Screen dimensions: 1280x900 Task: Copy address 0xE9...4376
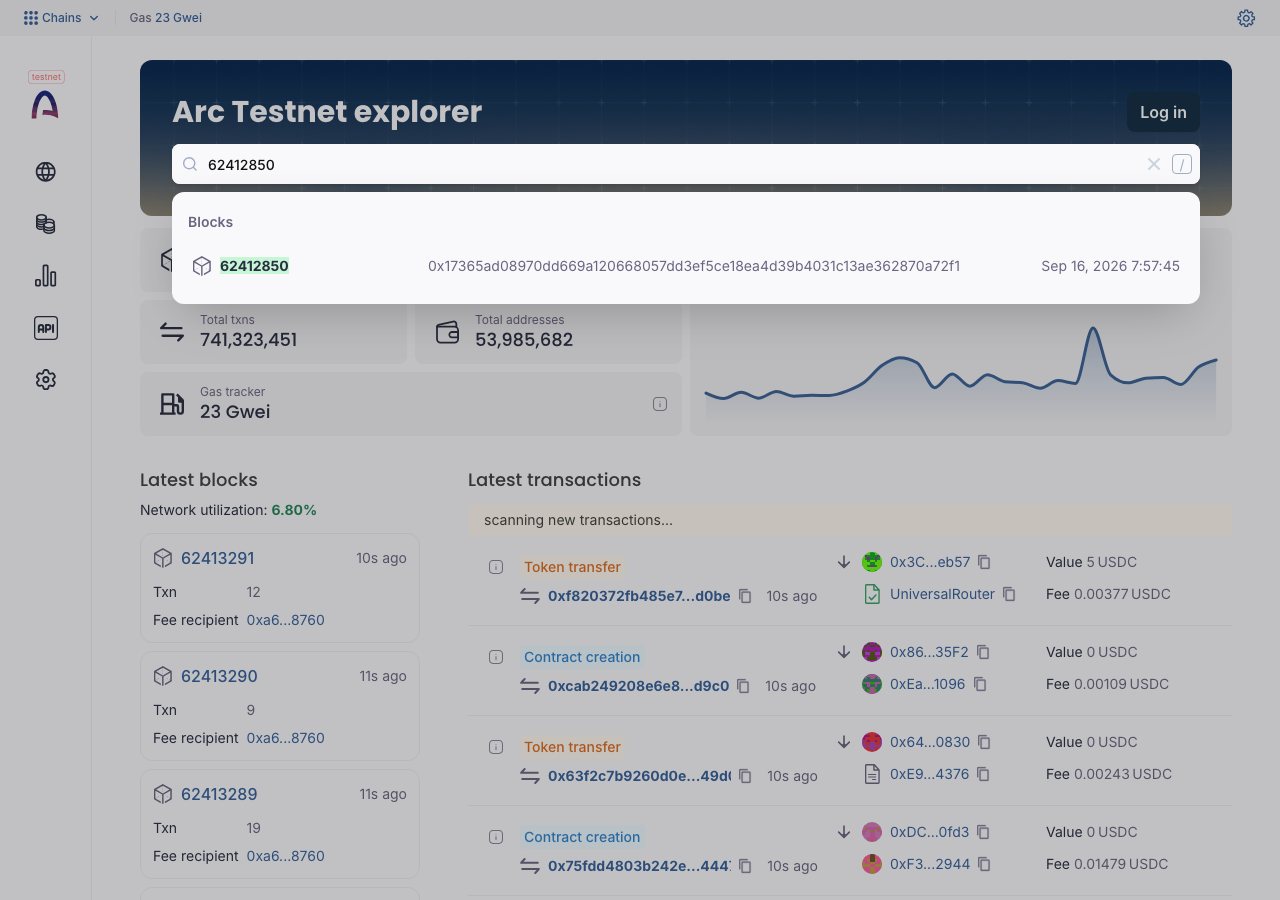point(984,774)
